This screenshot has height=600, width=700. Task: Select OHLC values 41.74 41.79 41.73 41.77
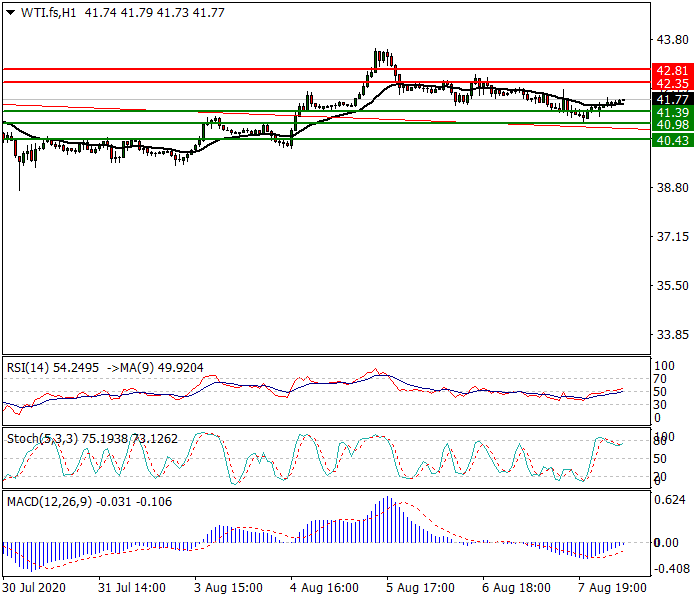click(154, 13)
